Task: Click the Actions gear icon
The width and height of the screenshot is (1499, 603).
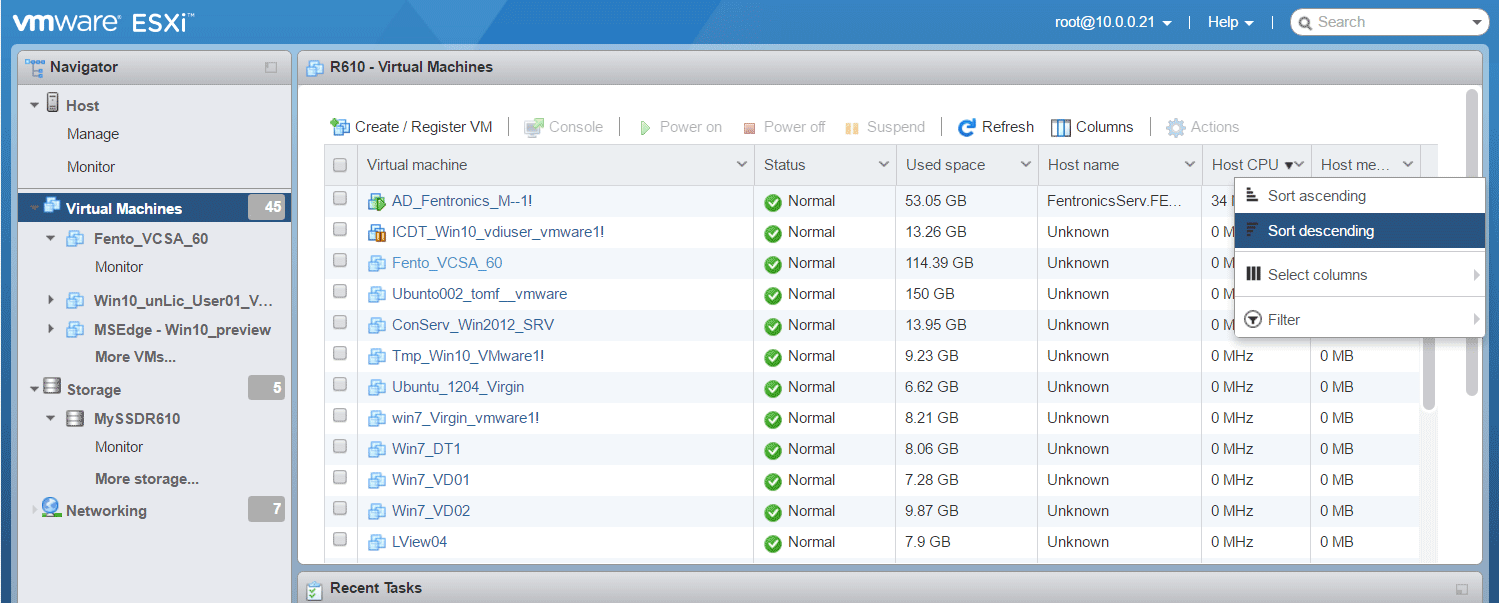Action: point(1176,128)
